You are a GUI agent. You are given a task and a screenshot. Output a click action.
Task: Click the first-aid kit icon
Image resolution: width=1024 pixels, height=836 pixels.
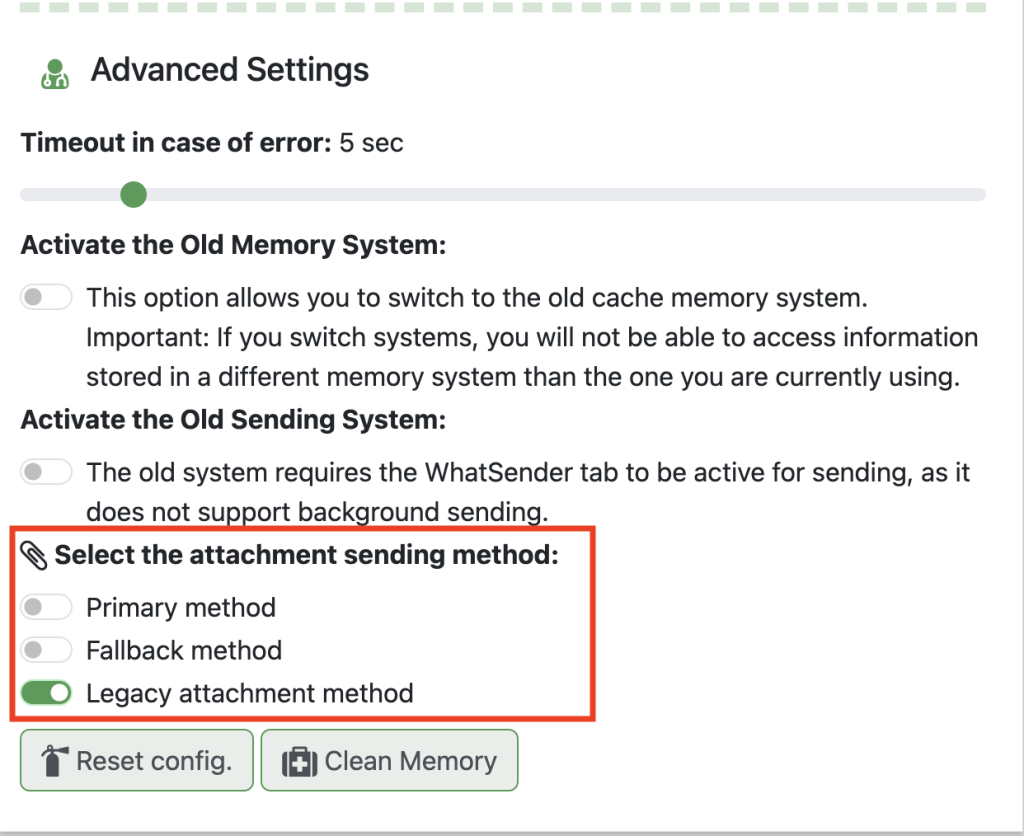(299, 761)
